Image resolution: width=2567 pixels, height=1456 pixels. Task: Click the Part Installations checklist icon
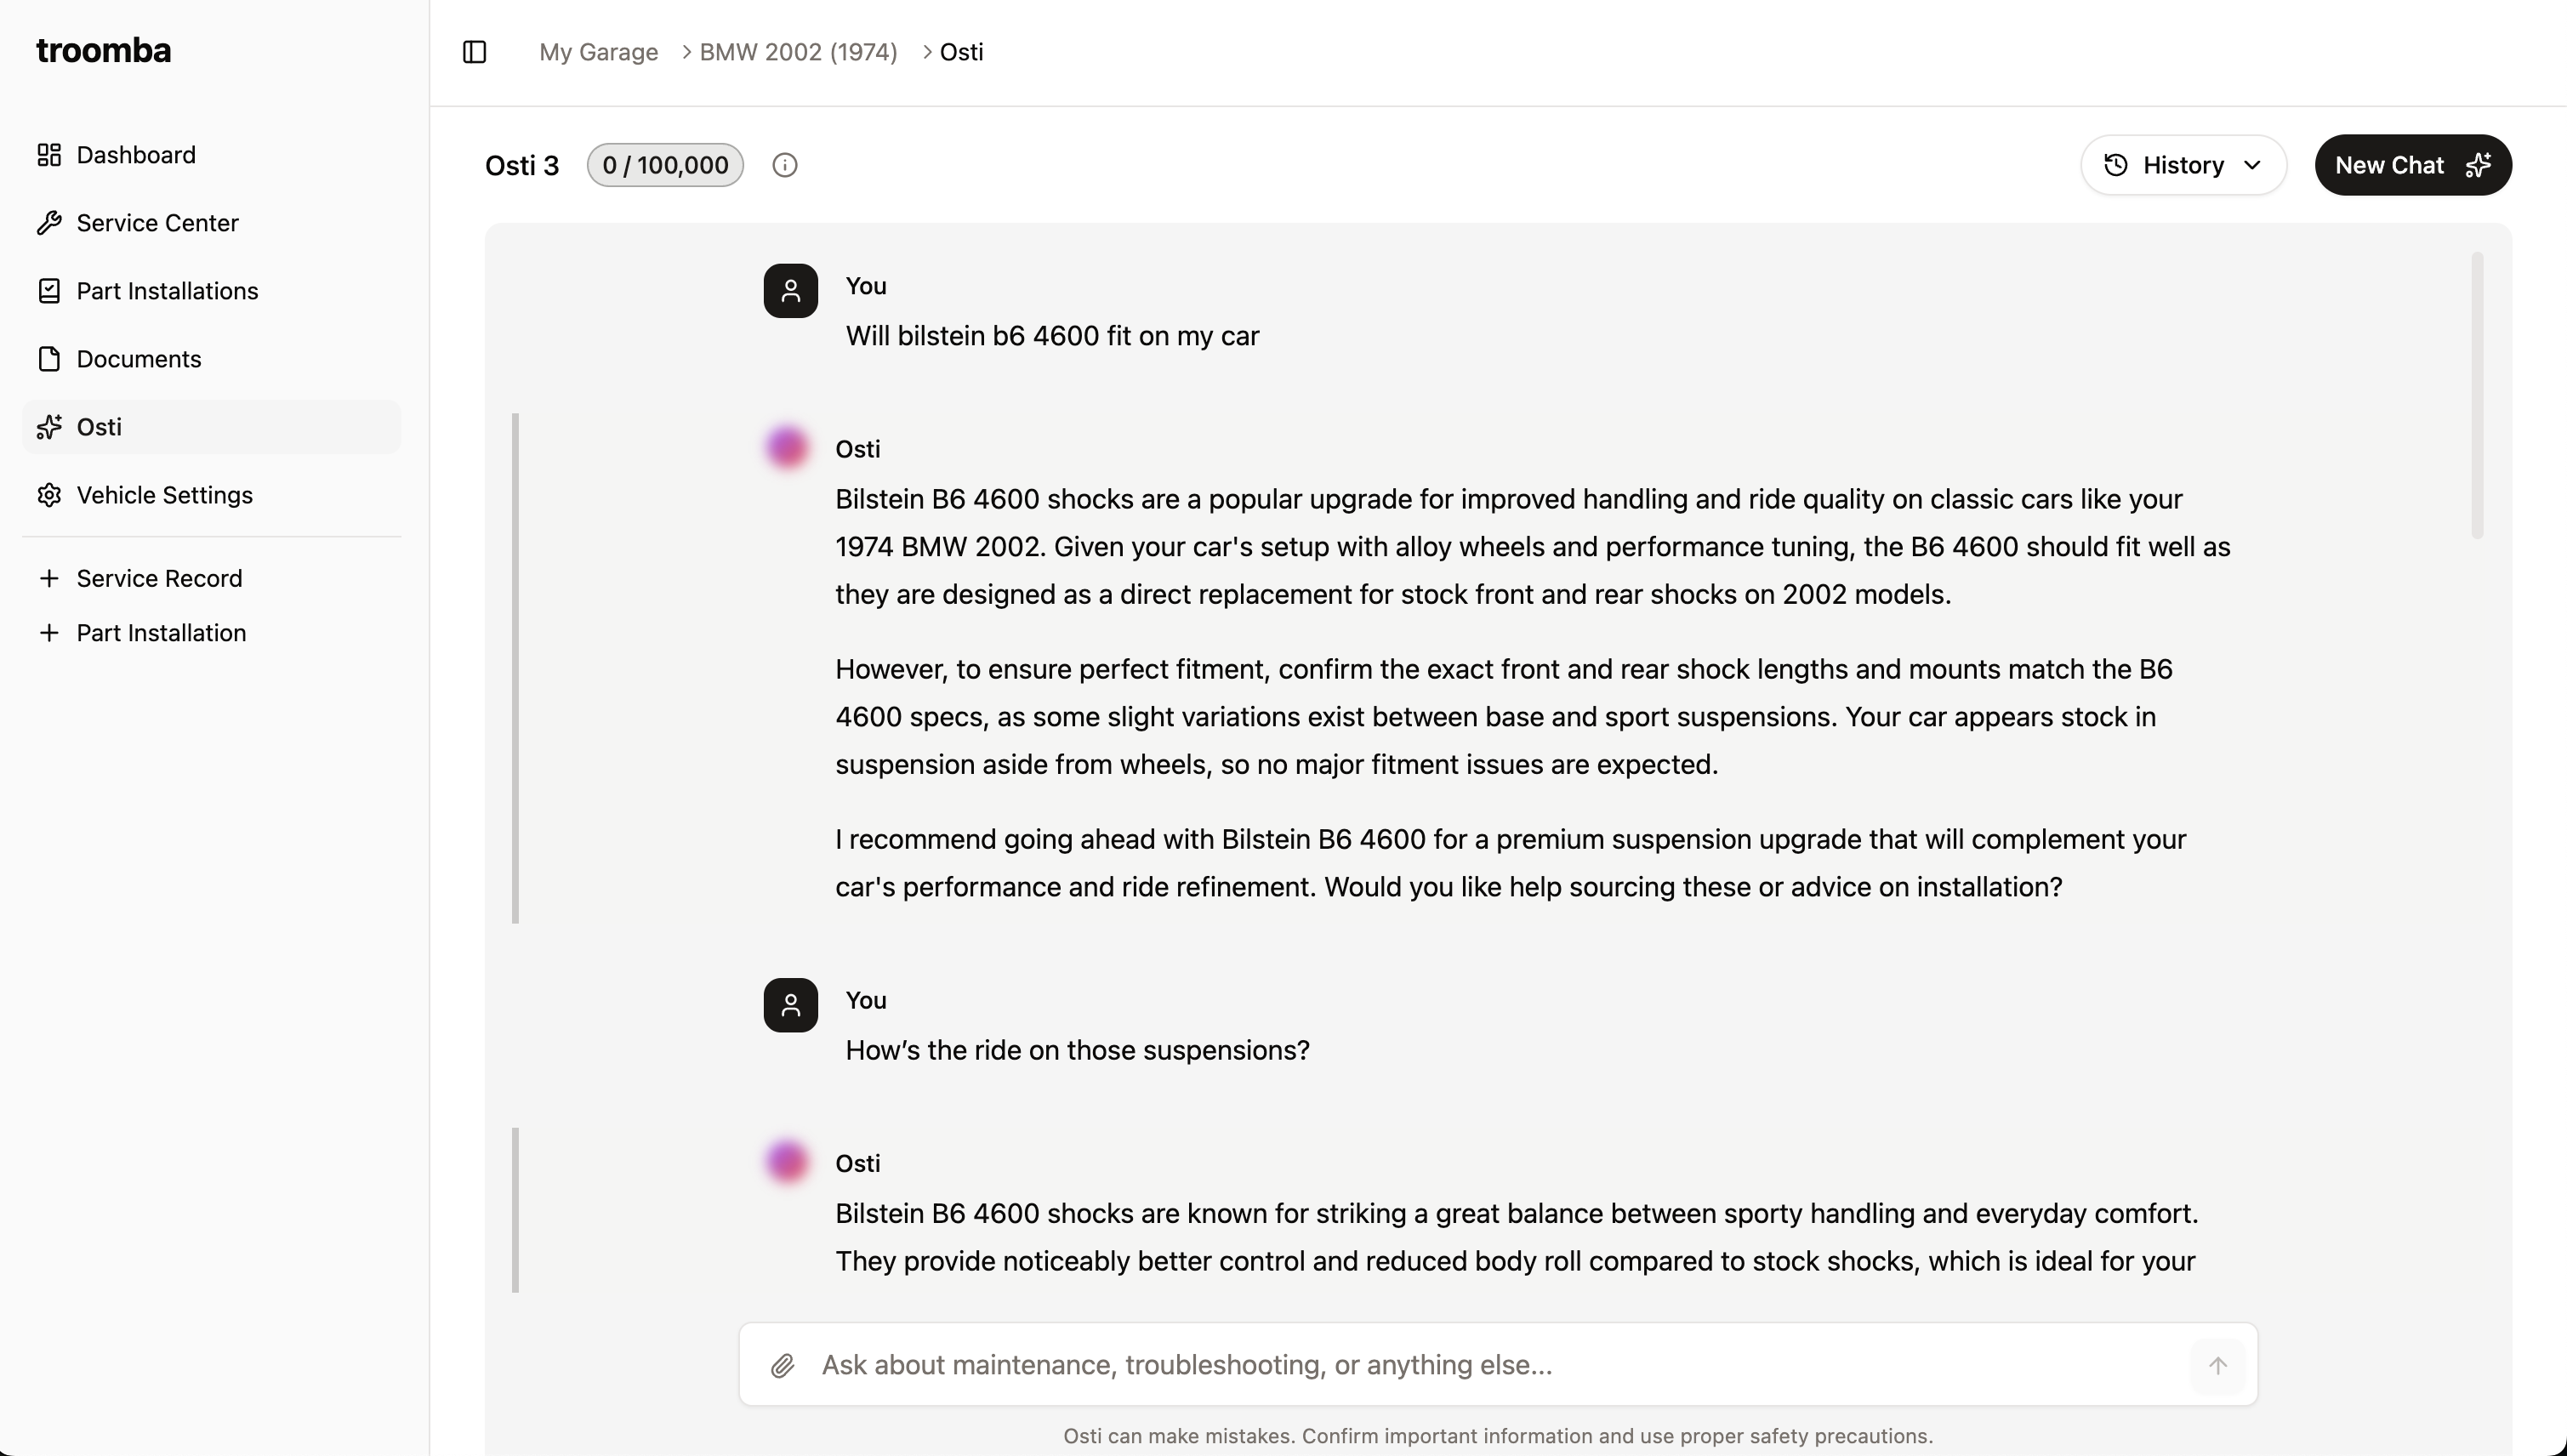(x=49, y=290)
